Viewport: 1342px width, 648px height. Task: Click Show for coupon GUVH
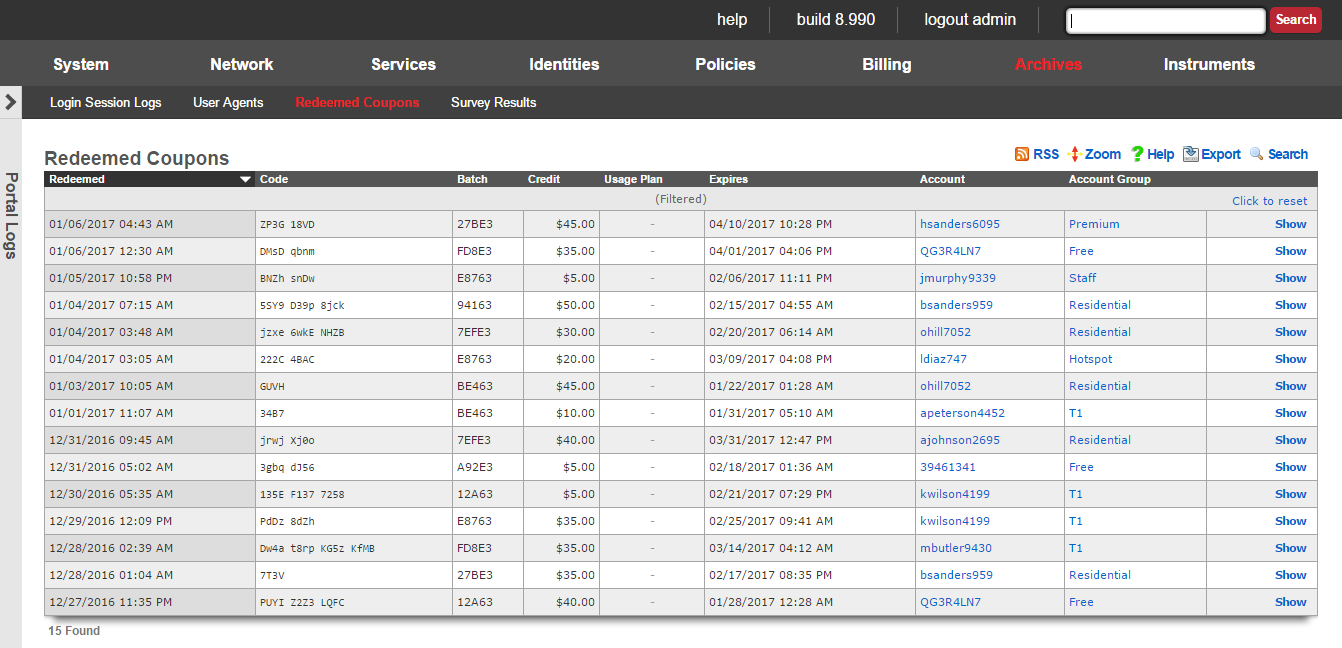pyautogui.click(x=1290, y=386)
